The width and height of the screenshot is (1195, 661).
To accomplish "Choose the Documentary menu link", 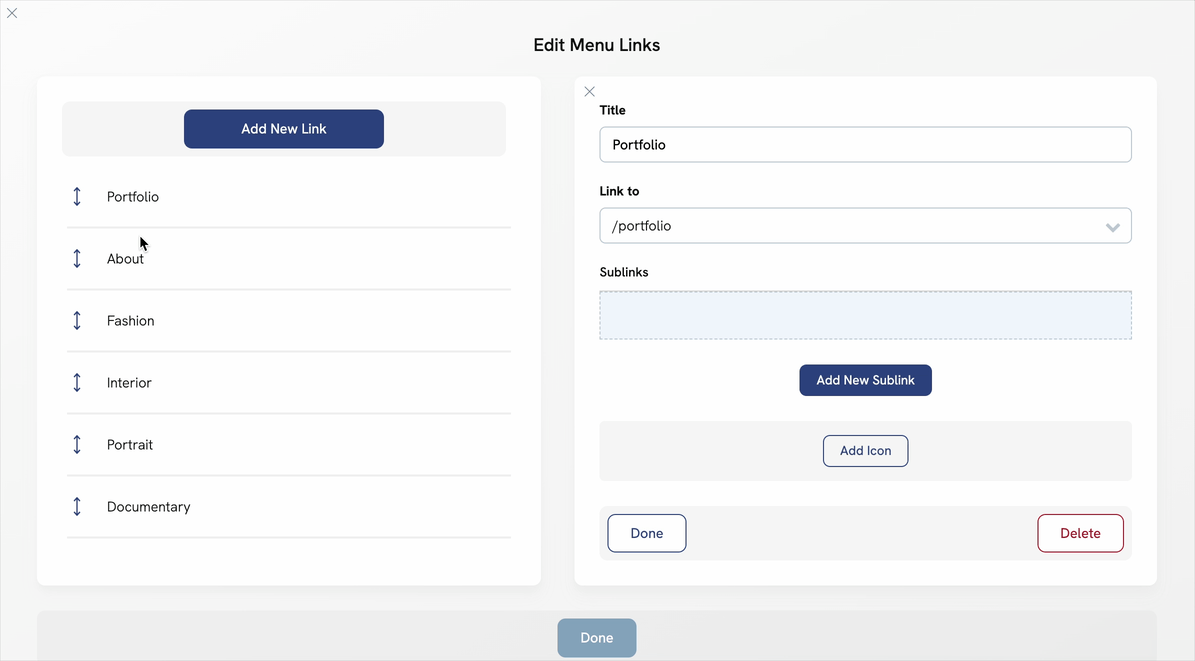I will [148, 507].
